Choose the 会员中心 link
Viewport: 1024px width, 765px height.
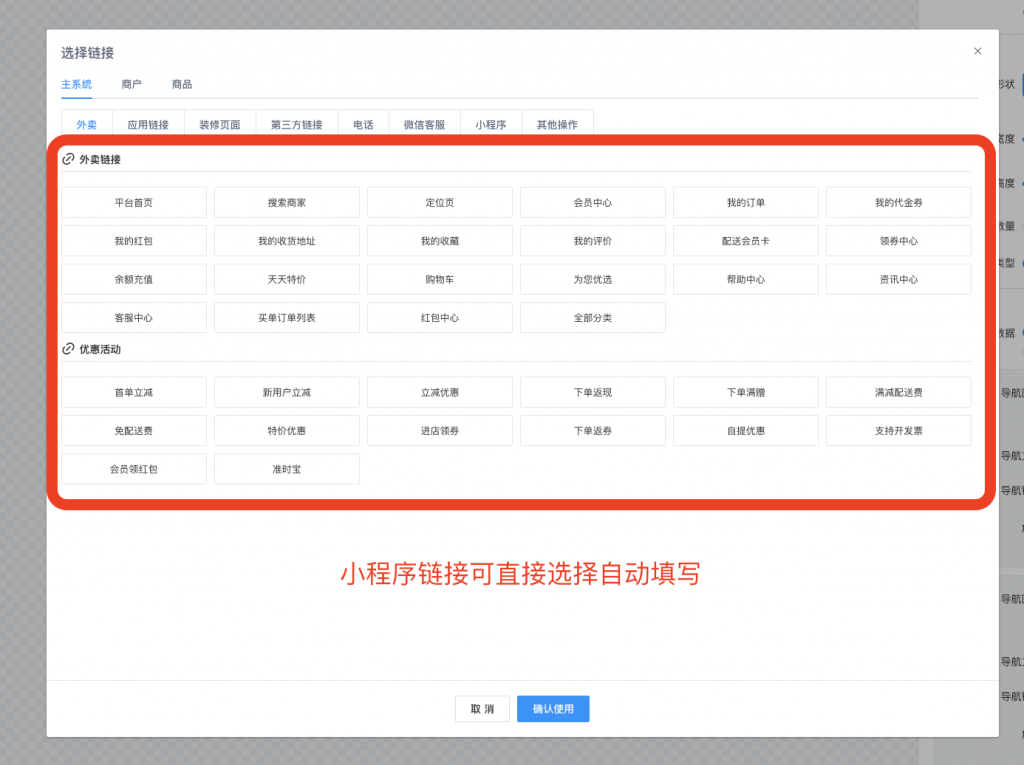click(x=592, y=202)
